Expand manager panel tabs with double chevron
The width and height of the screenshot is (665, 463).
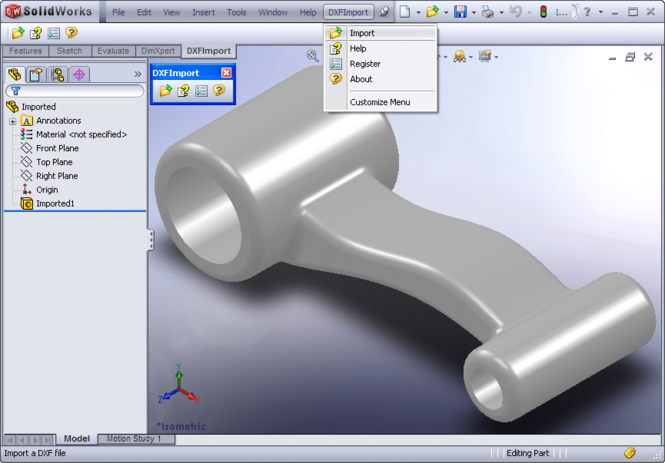pyautogui.click(x=137, y=74)
